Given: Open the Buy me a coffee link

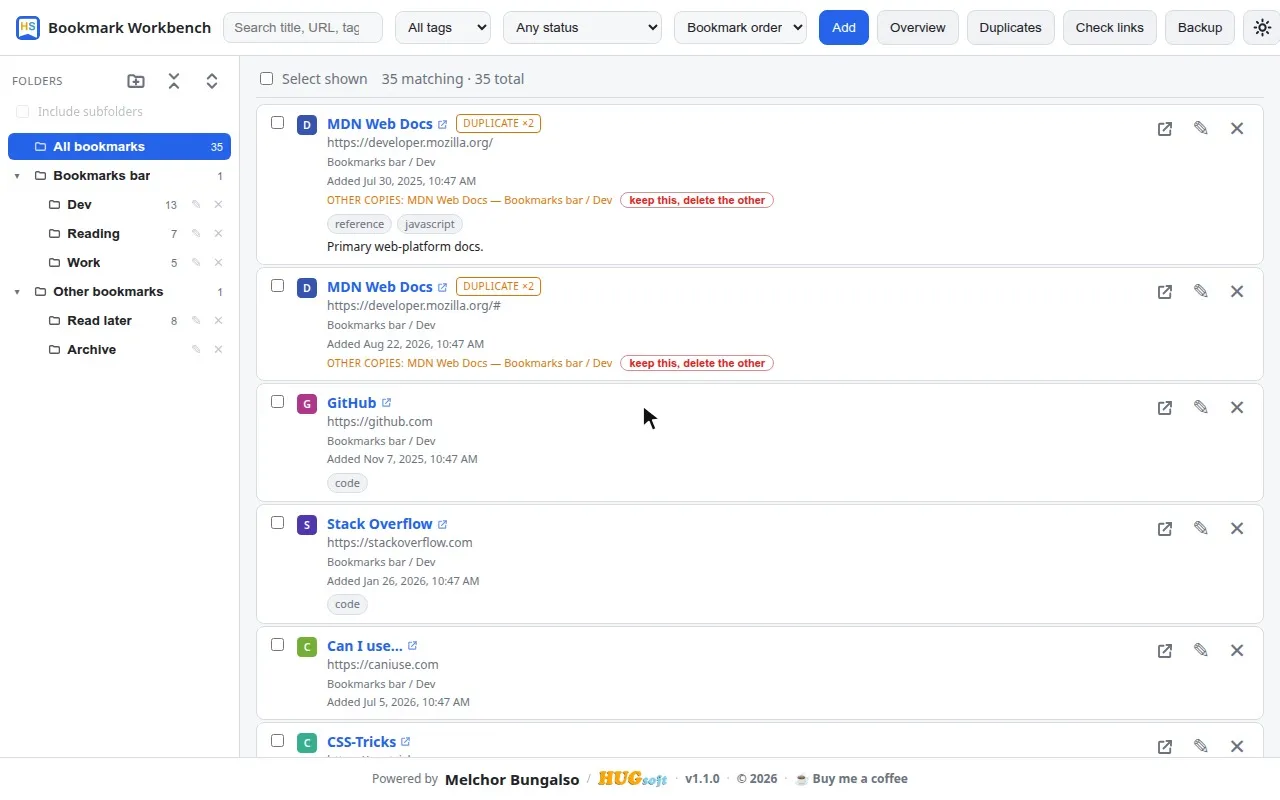Looking at the screenshot, I should (851, 779).
